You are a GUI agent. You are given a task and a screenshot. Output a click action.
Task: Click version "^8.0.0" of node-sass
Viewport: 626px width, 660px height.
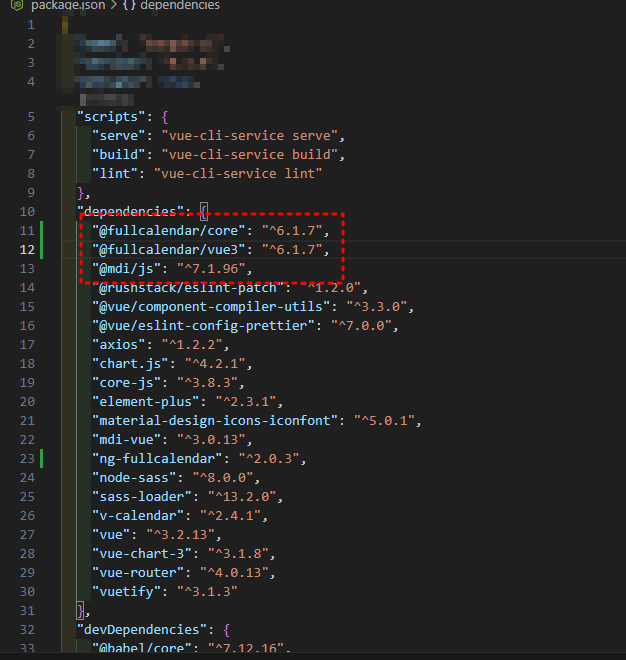(223, 477)
